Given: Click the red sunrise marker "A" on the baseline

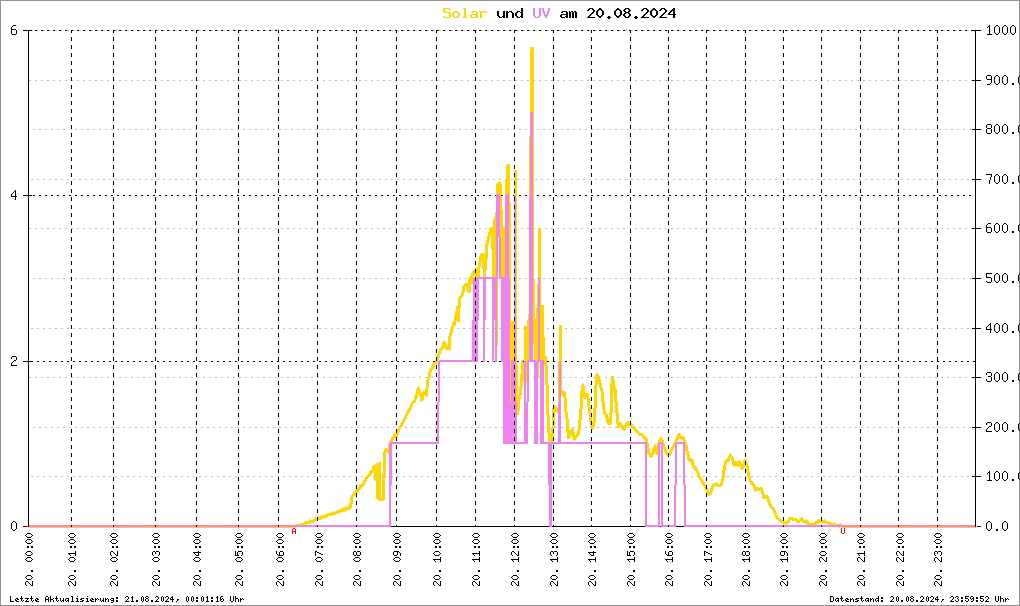Looking at the screenshot, I should click(x=294, y=531).
